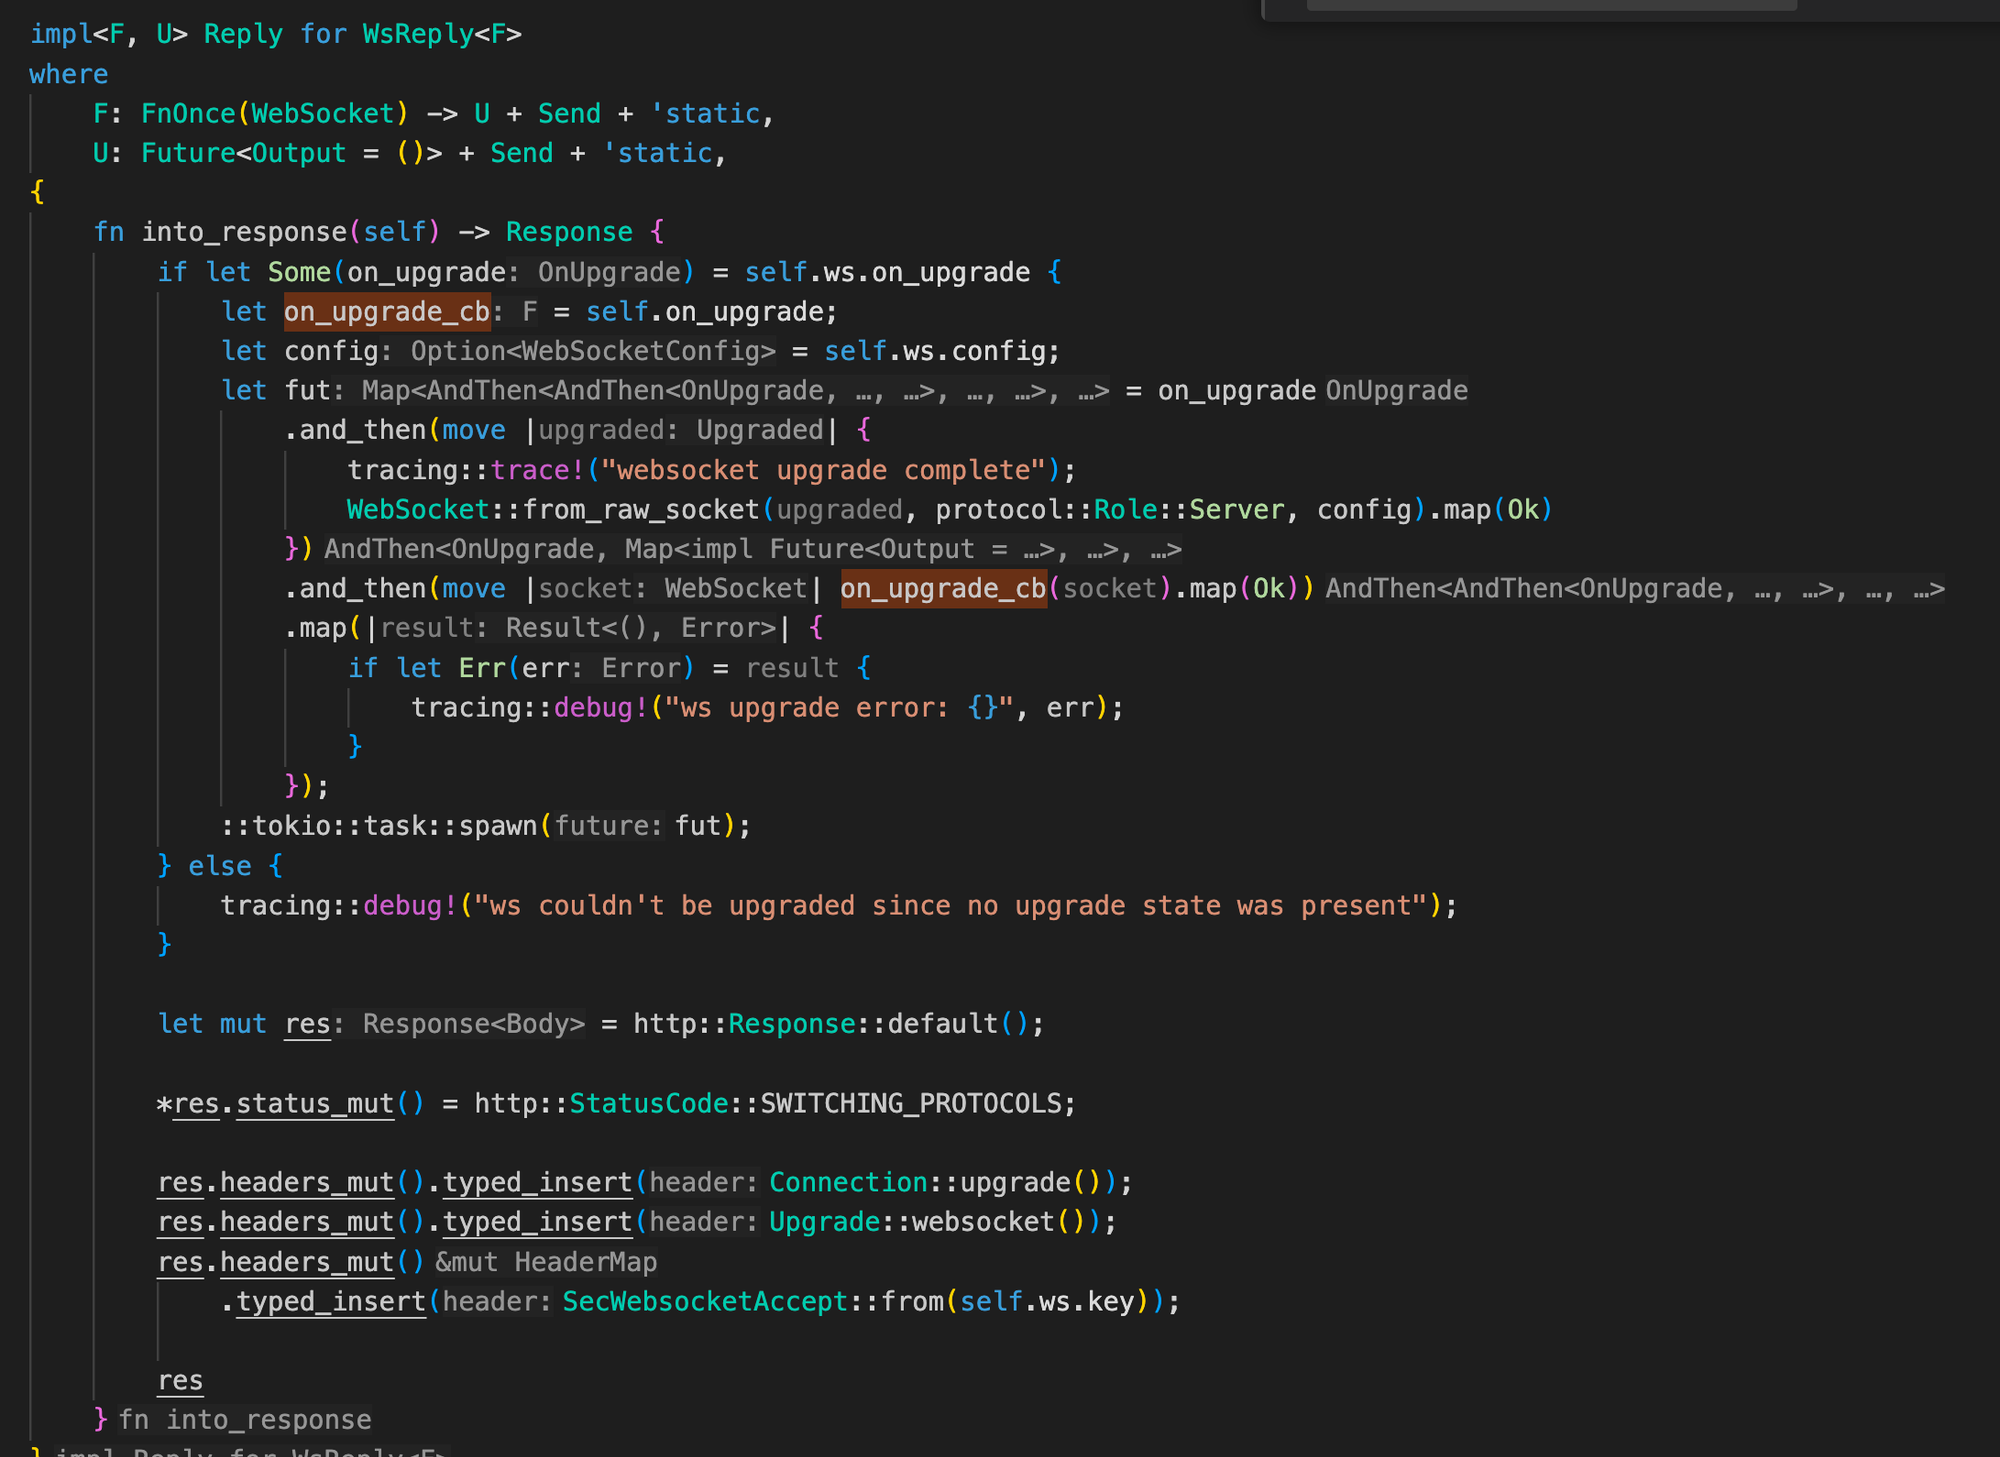Click ''static' on the U: Future line
Screen dimensions: 2000x1457
[657, 153]
